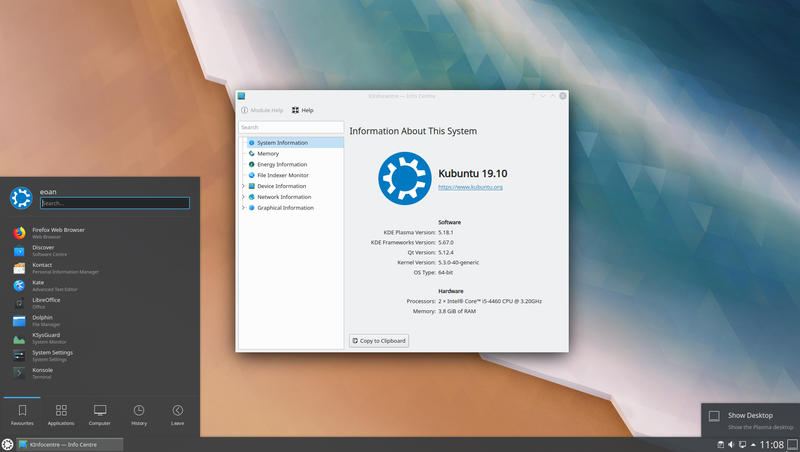The image size is (800, 452).
Task: Click the Copy to Clipboard button
Action: click(x=379, y=341)
